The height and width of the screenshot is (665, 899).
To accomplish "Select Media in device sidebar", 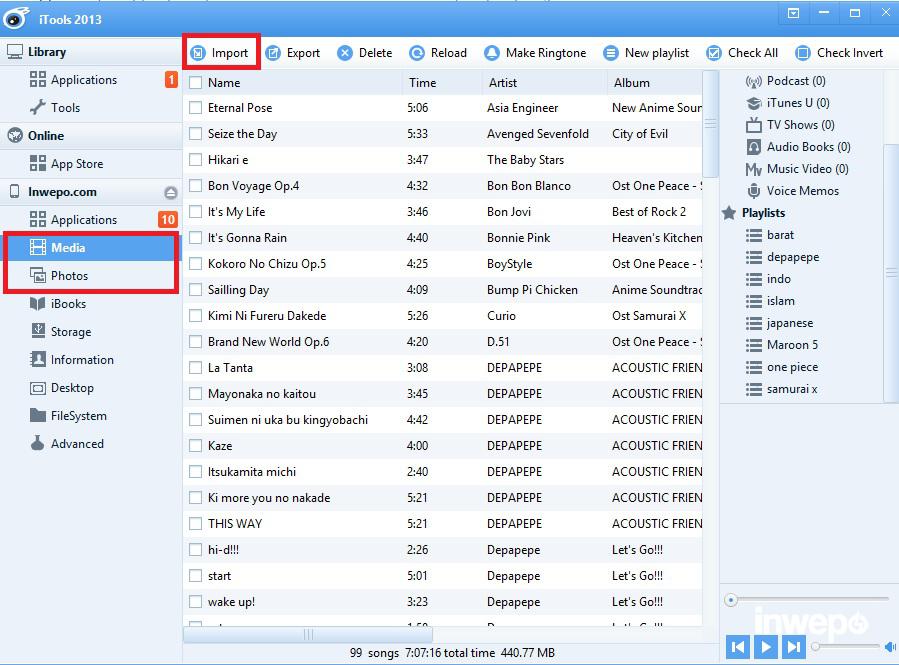I will [91, 248].
